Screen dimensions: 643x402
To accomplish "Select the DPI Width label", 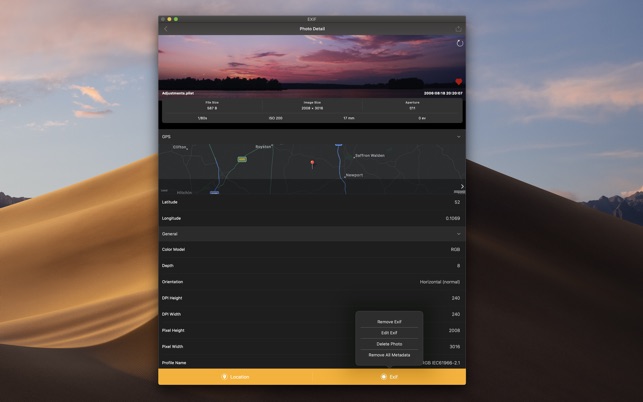I will pyautogui.click(x=171, y=314).
